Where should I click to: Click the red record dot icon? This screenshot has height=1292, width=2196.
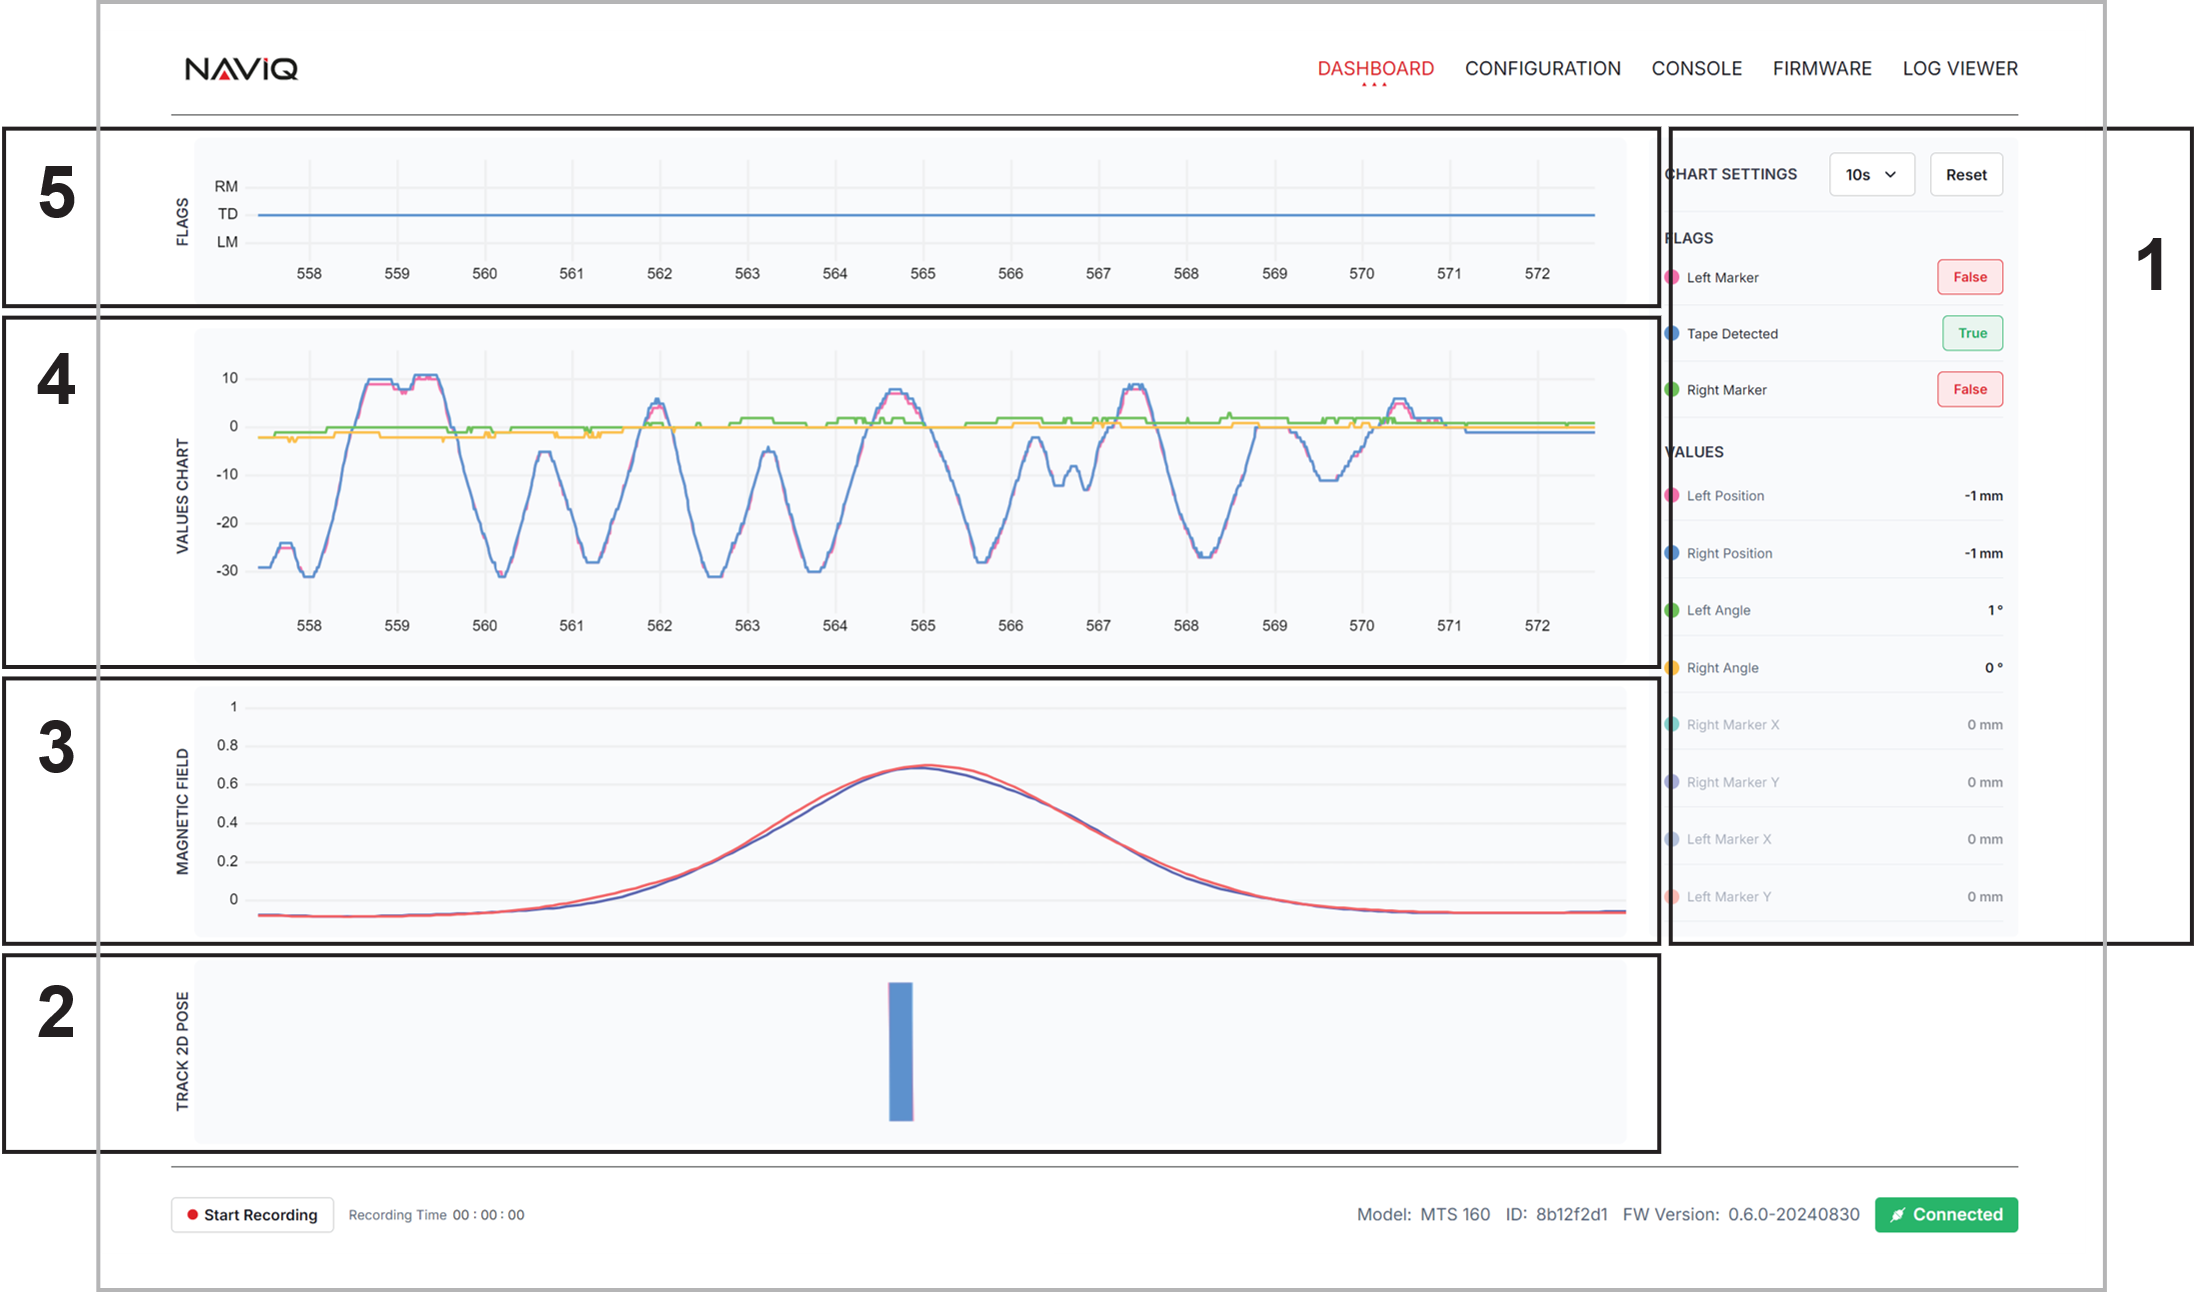192,1215
